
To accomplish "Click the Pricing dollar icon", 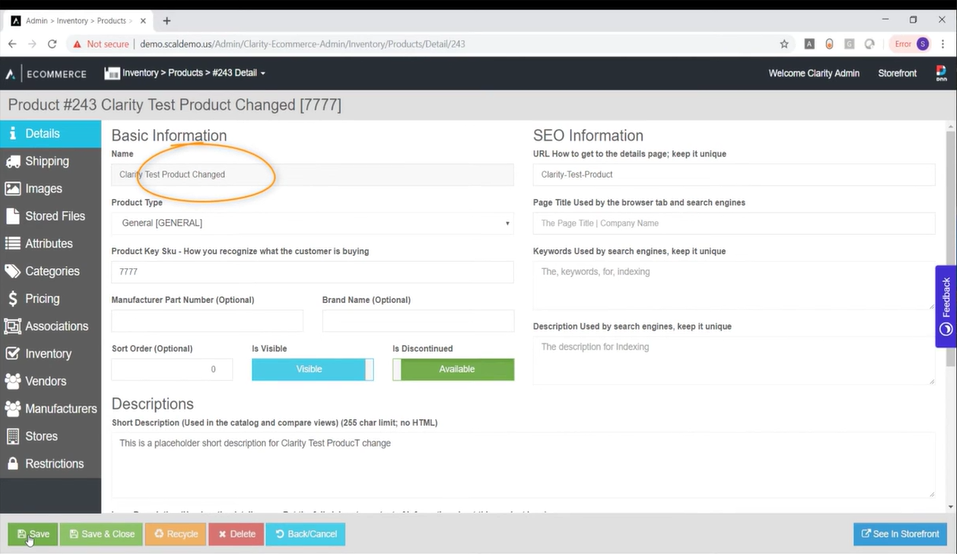I will (x=13, y=298).
